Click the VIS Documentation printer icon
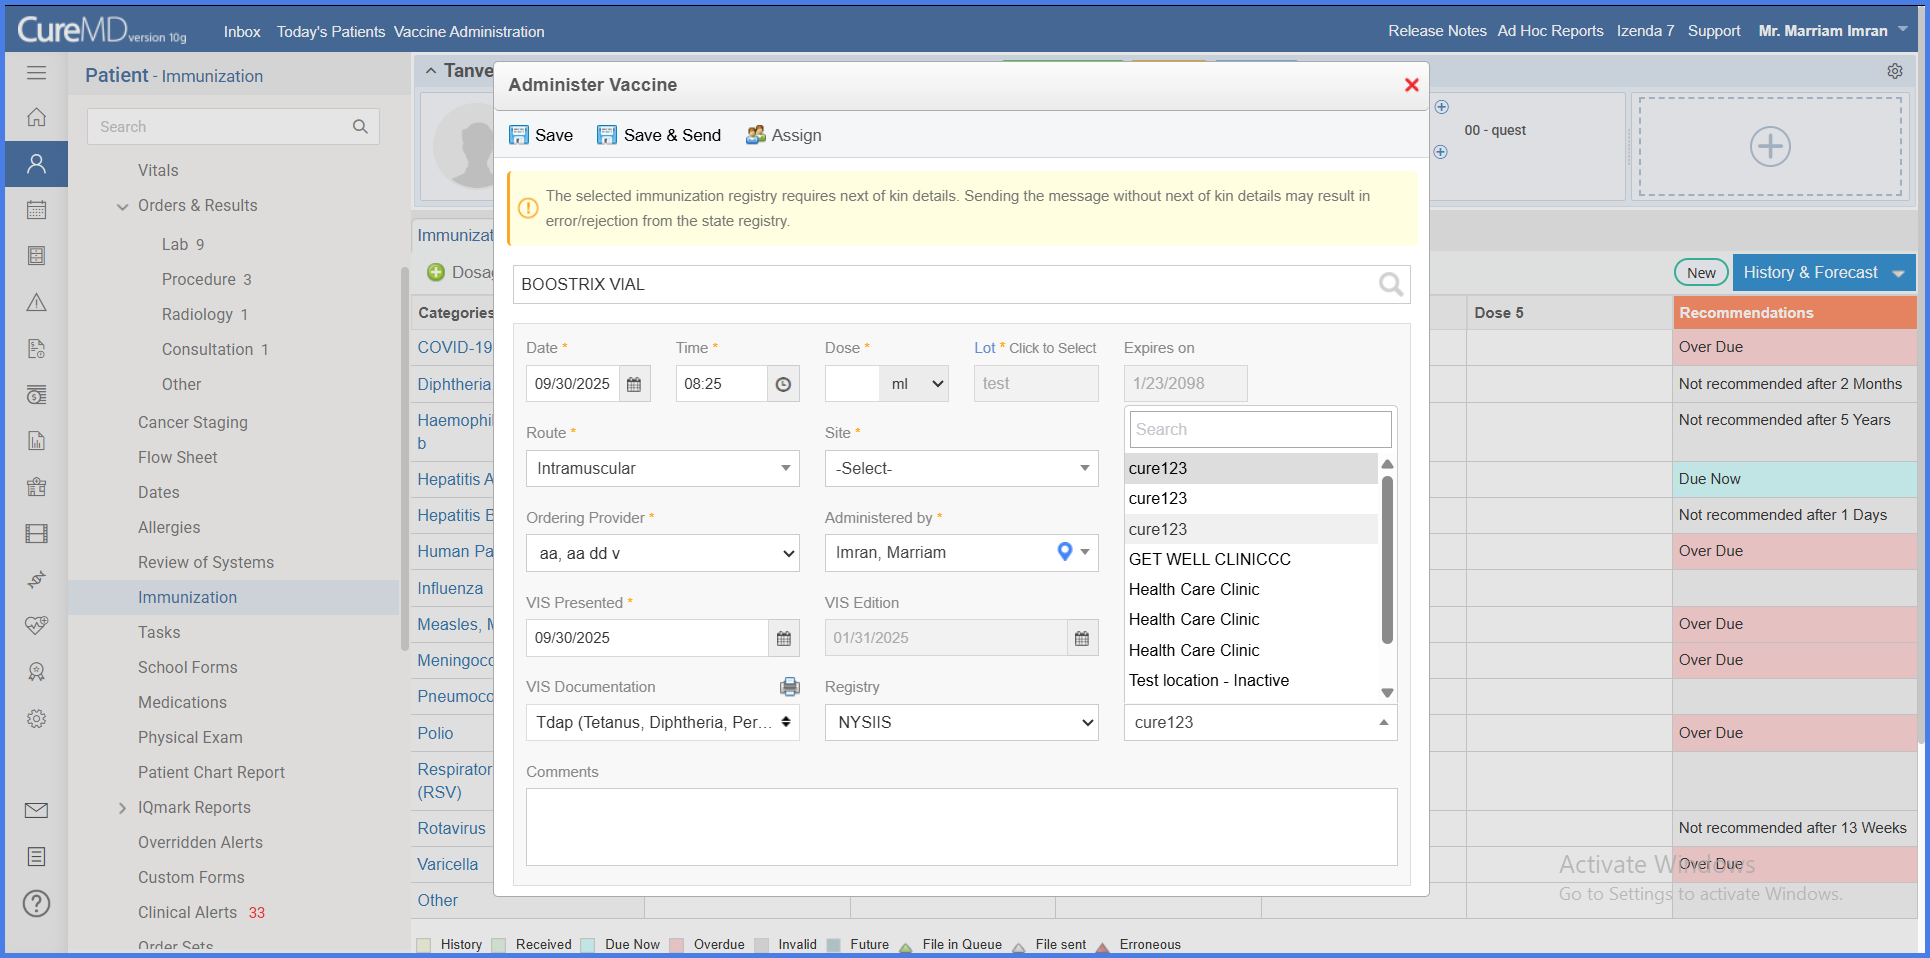 [790, 687]
